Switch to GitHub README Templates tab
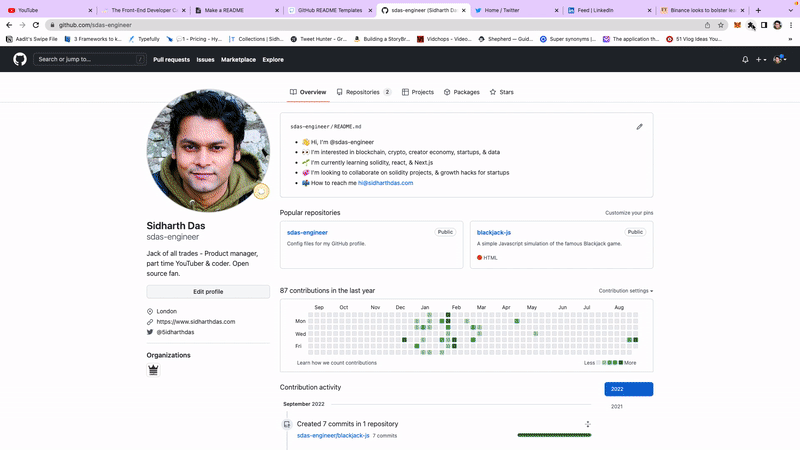 (330, 10)
